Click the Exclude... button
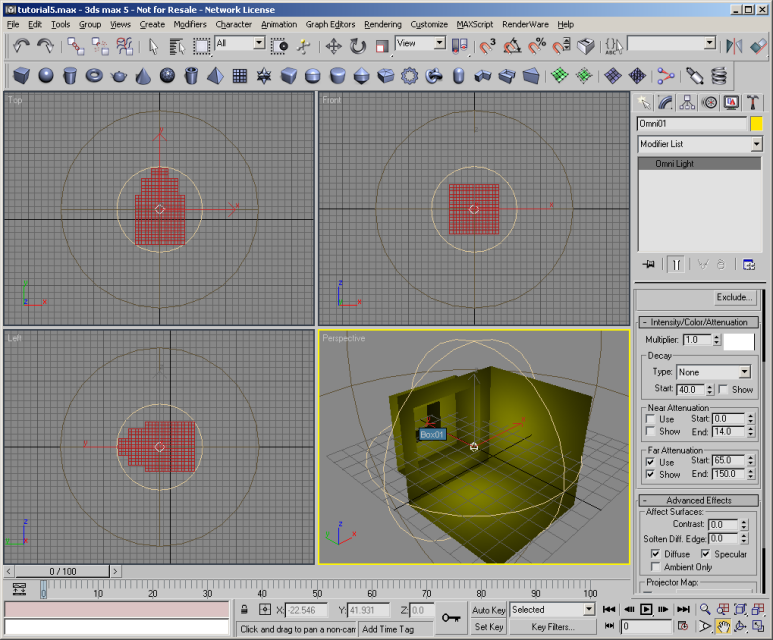 [733, 297]
